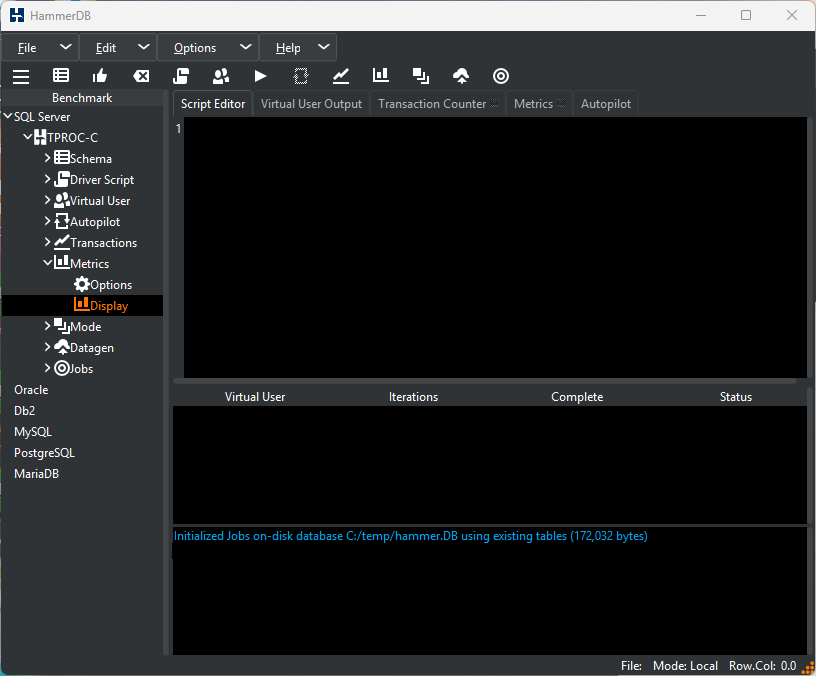The width and height of the screenshot is (816, 676).
Task: Click the Jobs target toolbar icon
Action: (501, 76)
